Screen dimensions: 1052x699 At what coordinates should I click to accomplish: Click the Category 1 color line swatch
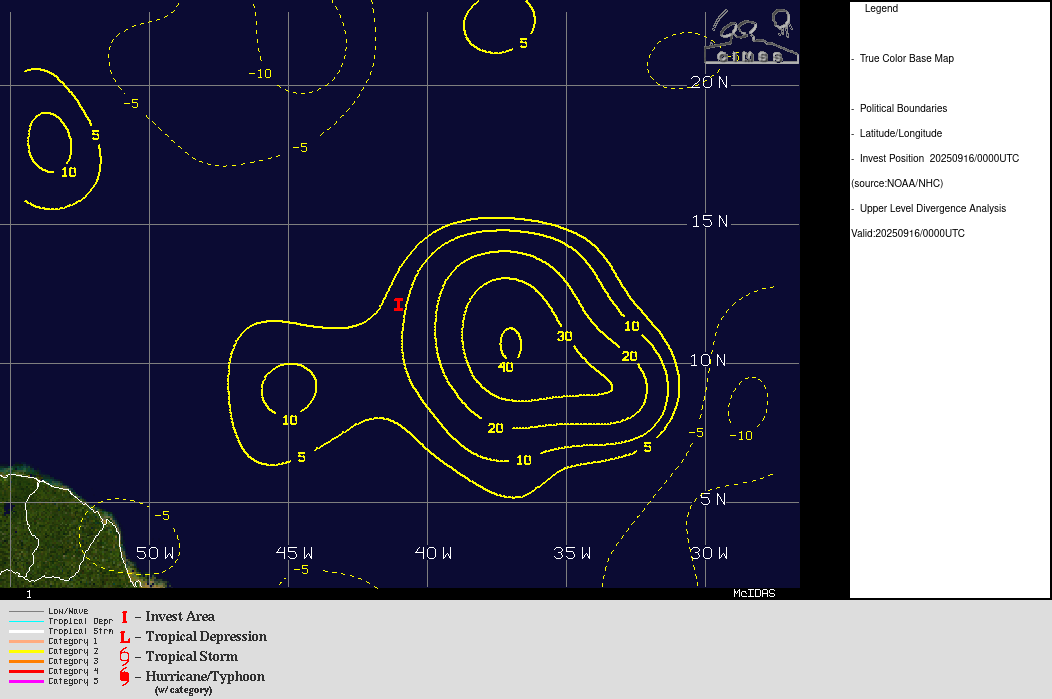tap(26, 641)
